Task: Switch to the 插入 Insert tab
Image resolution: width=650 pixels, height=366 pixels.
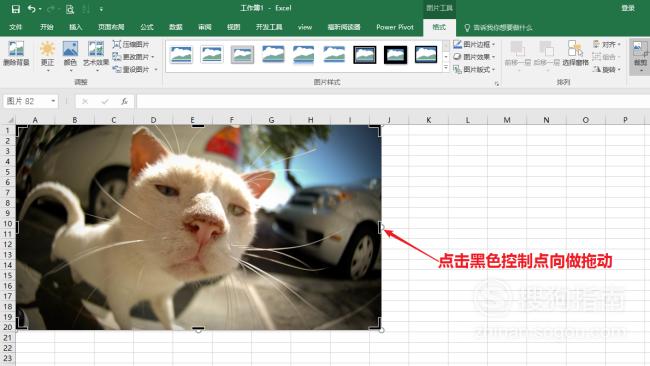Action: point(75,27)
